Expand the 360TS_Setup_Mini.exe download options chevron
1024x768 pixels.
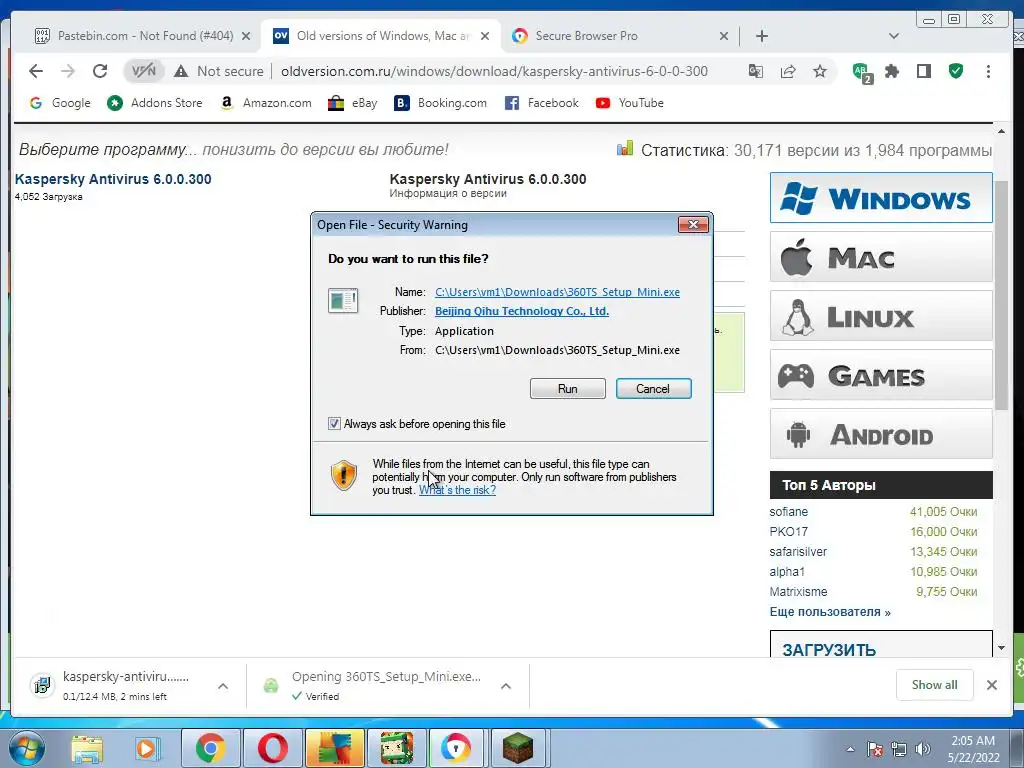point(505,686)
